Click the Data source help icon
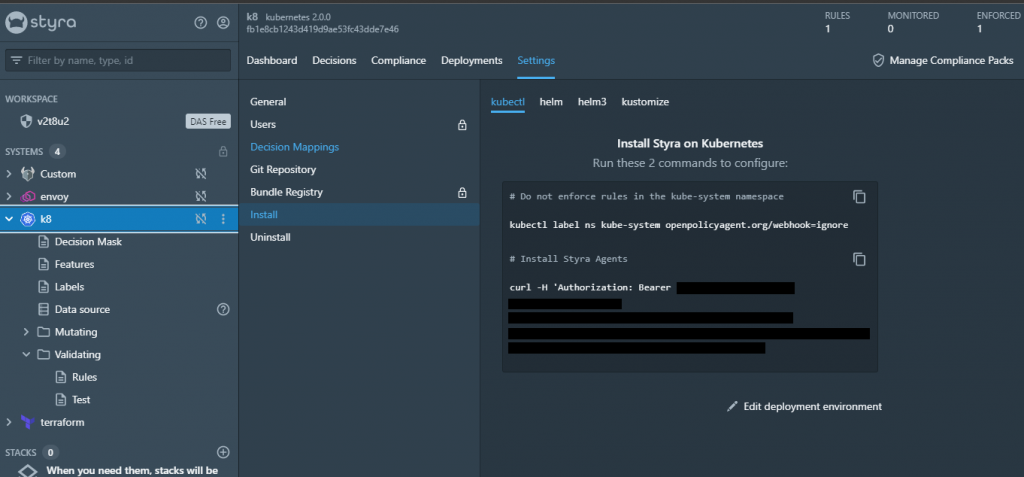Screen dimensions: 1024x477 coord(223,310)
